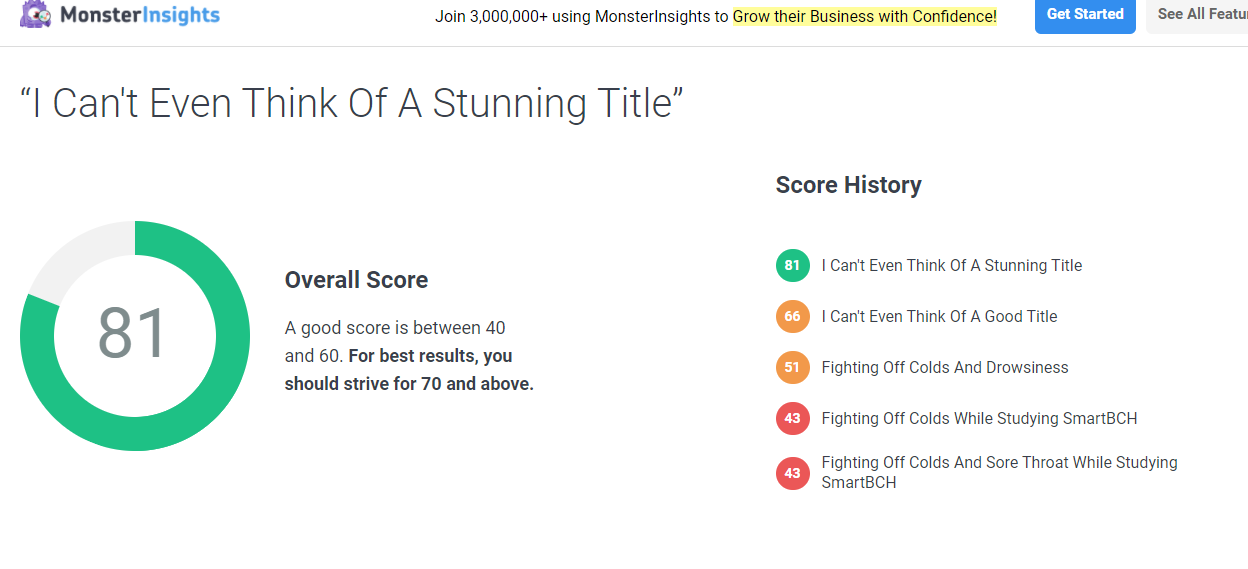
Task: Click the Overall Score heading
Action: [356, 280]
